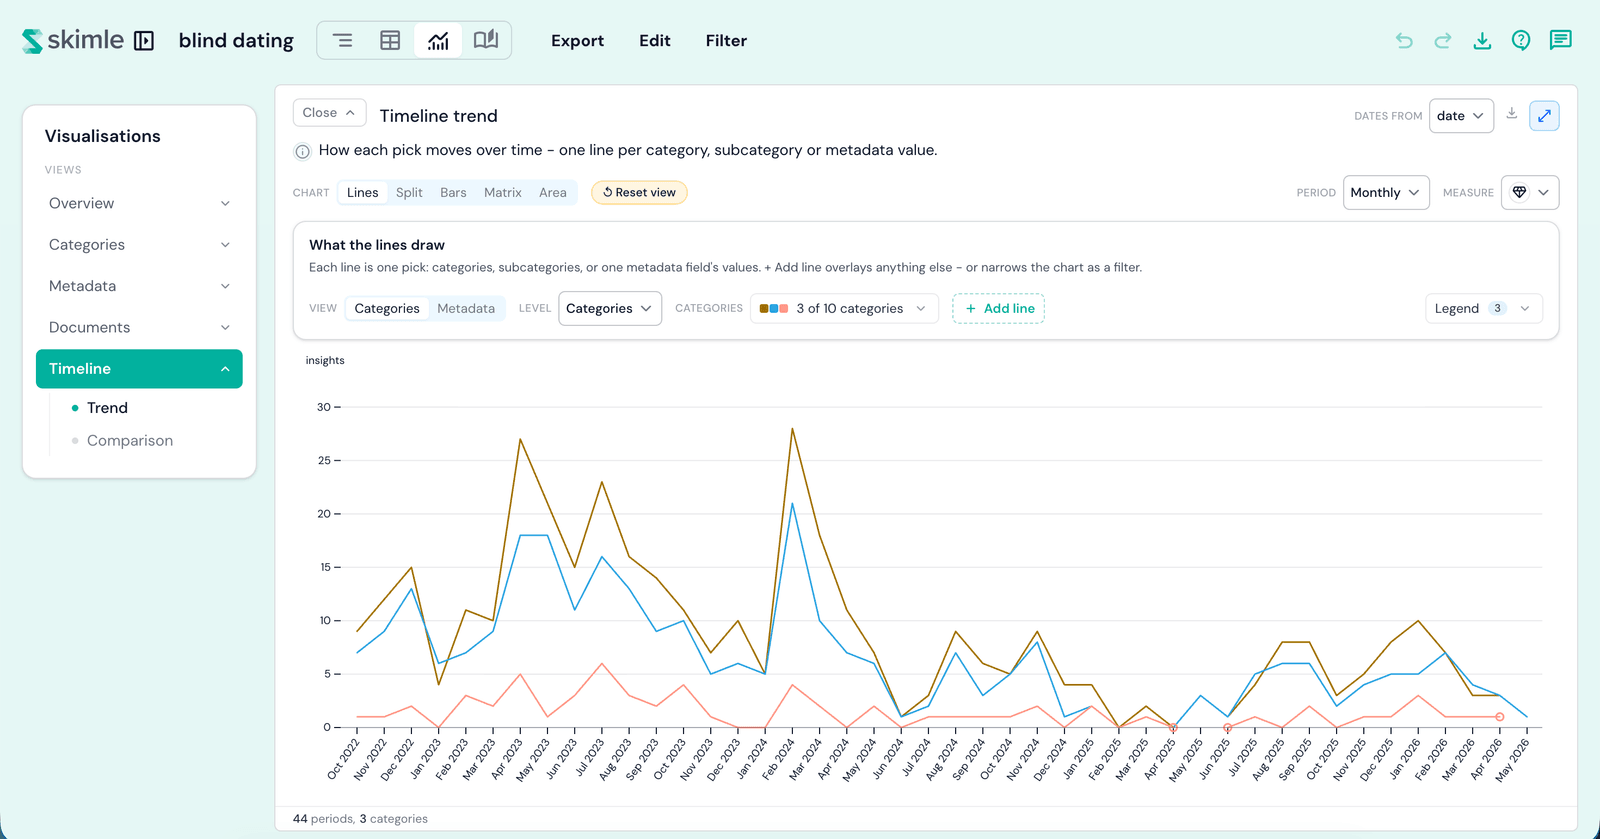1600x839 pixels.
Task: Download project with top-right download icon
Action: (x=1482, y=41)
